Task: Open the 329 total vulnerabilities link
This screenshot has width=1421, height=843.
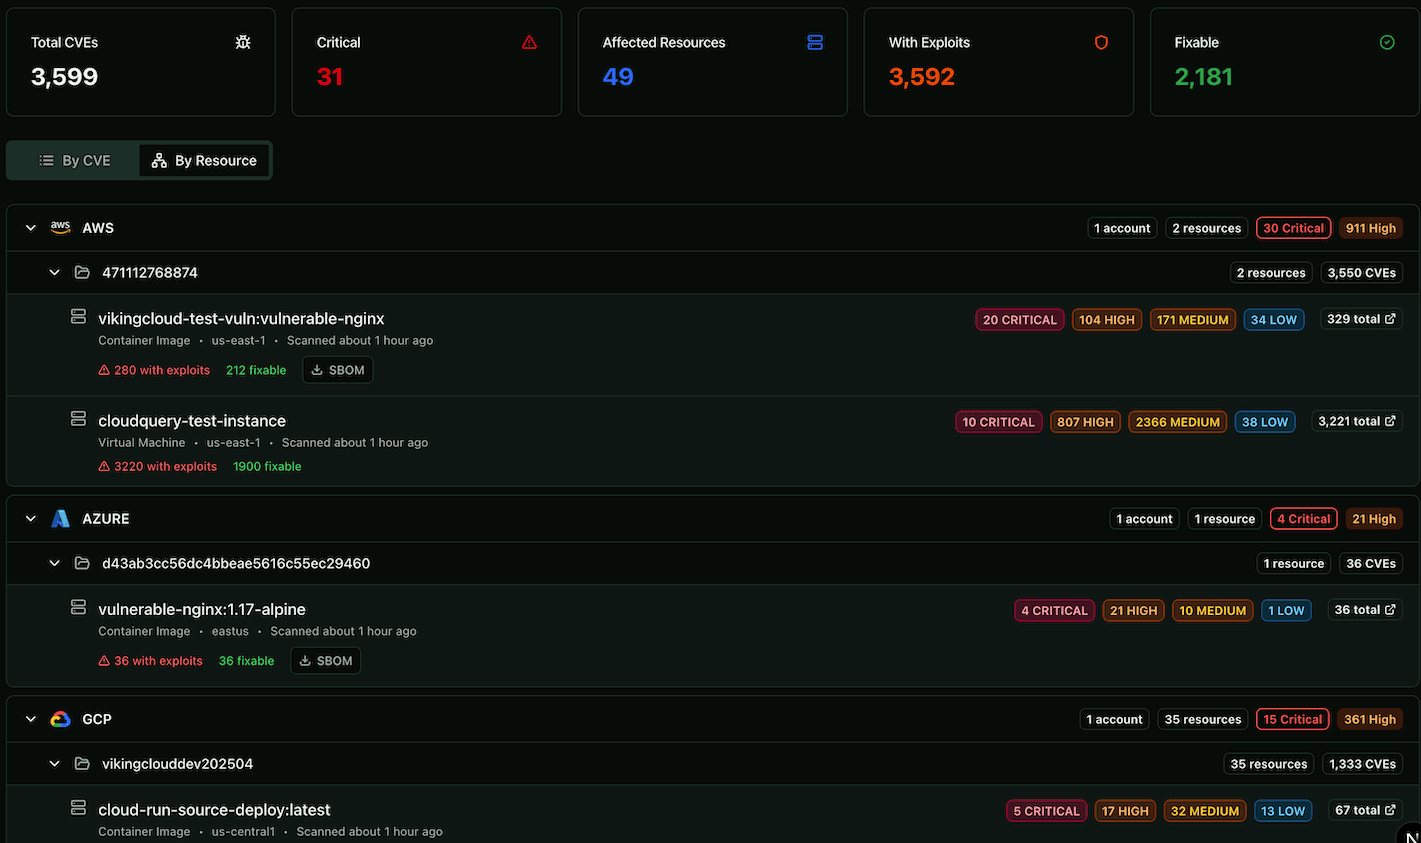Action: coord(1361,318)
